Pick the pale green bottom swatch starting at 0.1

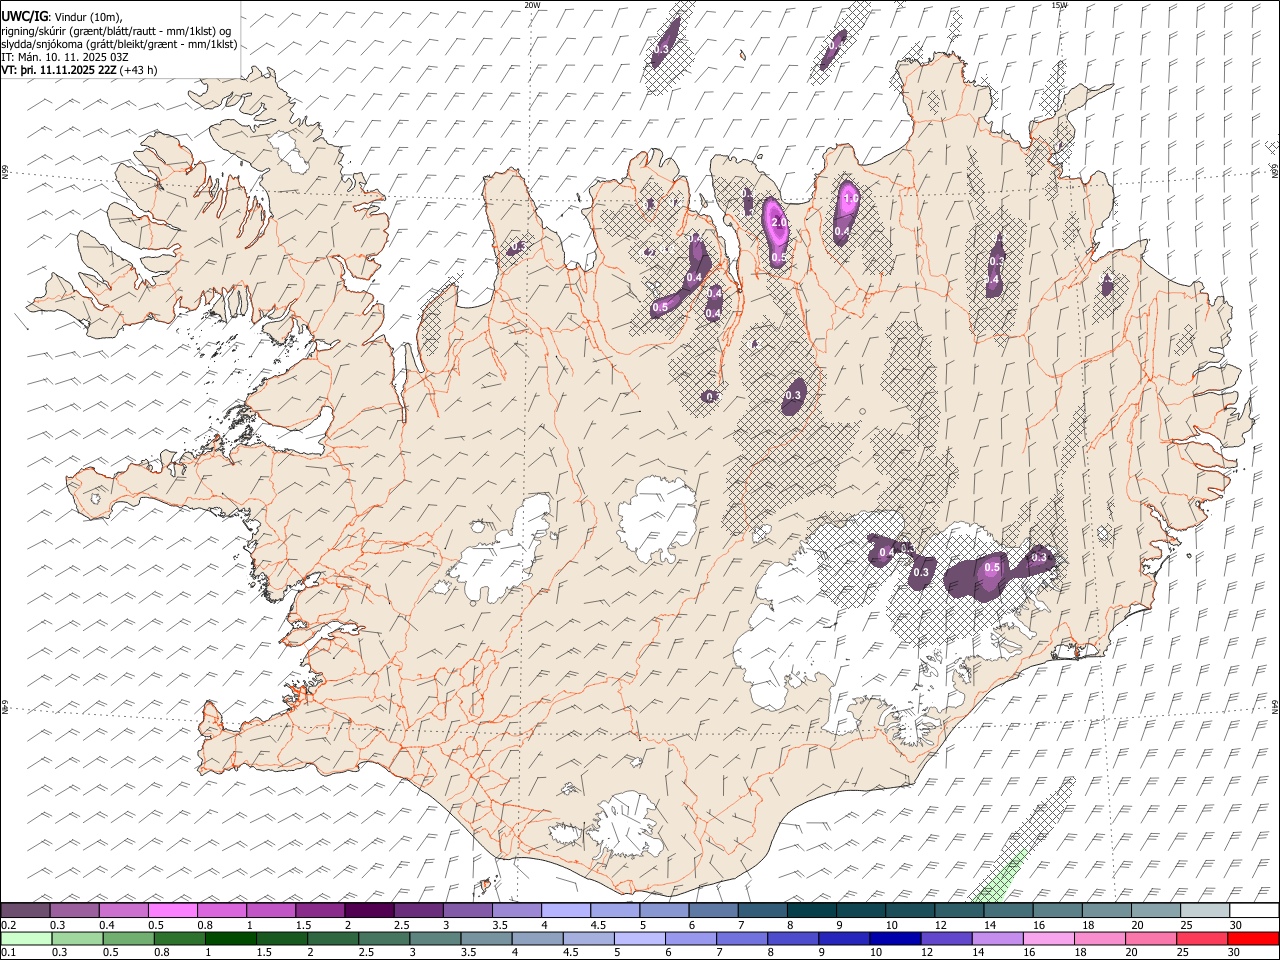tap(26, 938)
